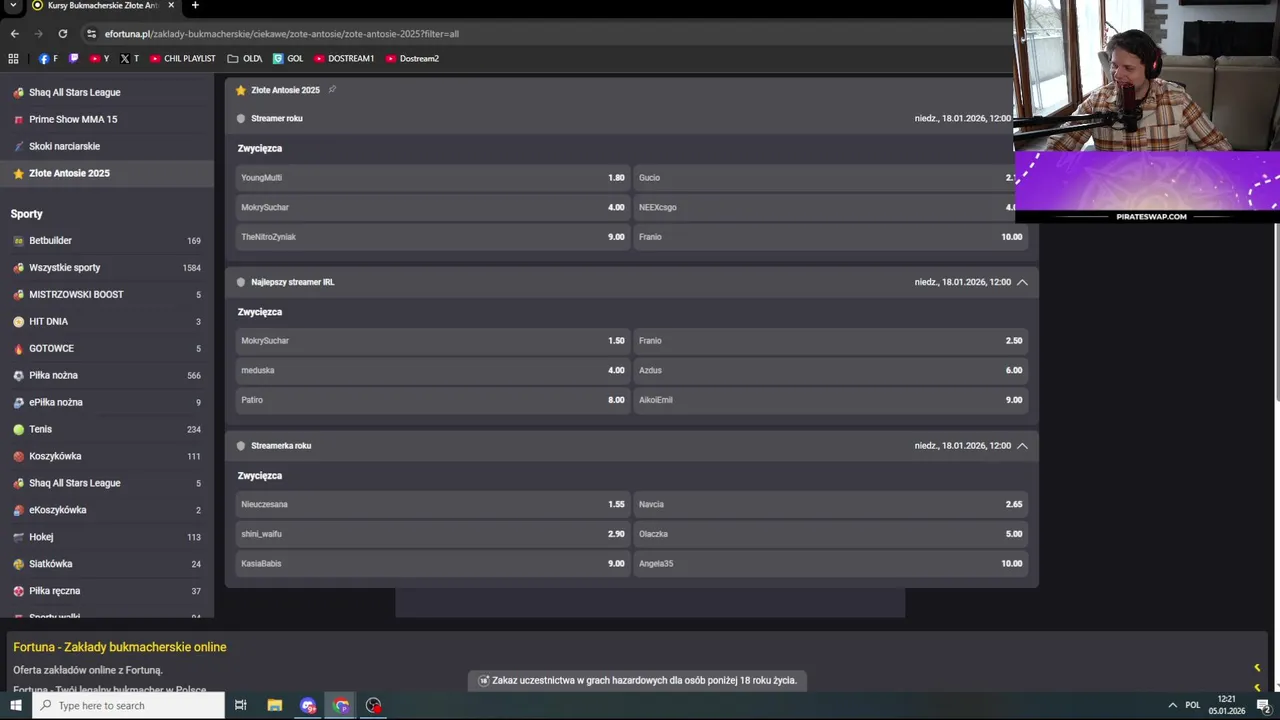Collapse the Najlepszy streamer IRL market
This screenshot has width=1280, height=720.
[1022, 282]
